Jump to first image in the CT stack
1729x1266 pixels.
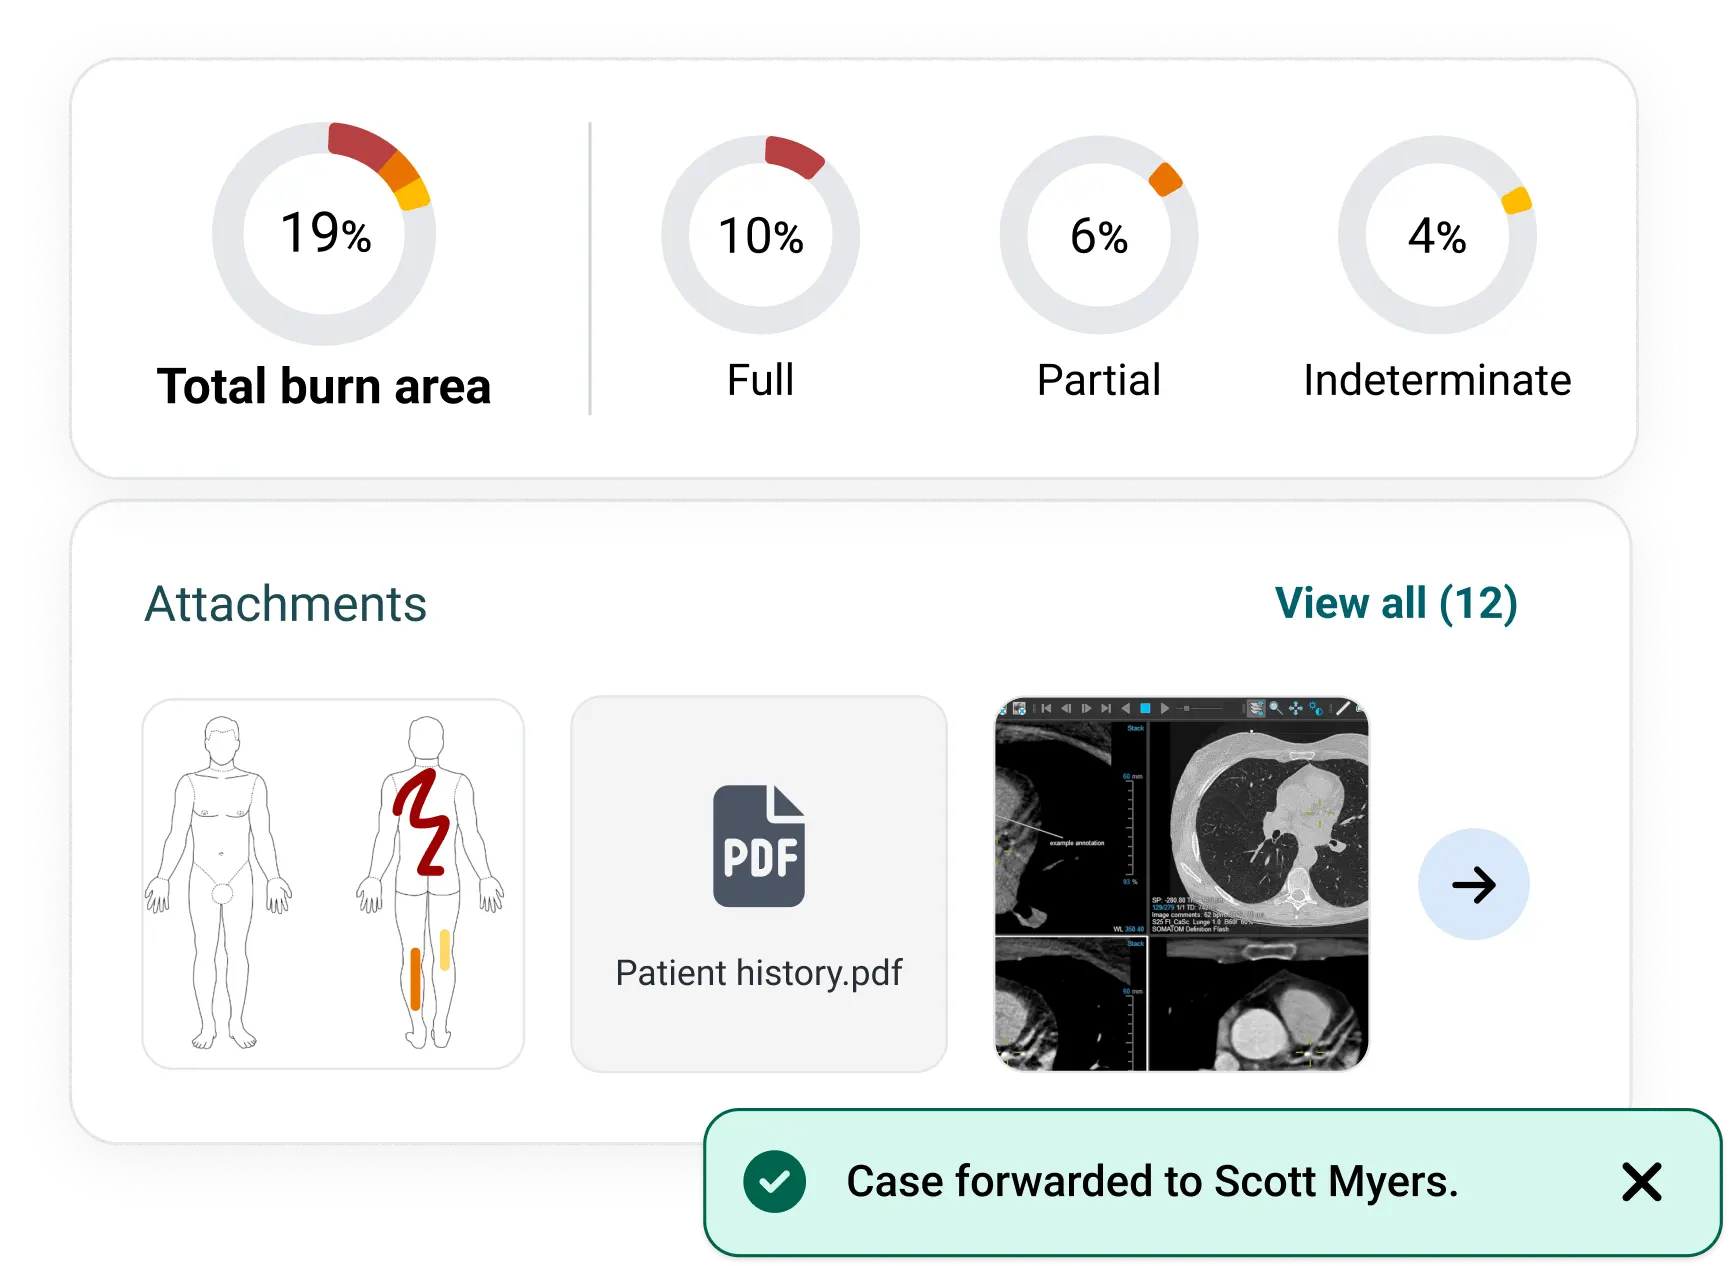point(1046,708)
